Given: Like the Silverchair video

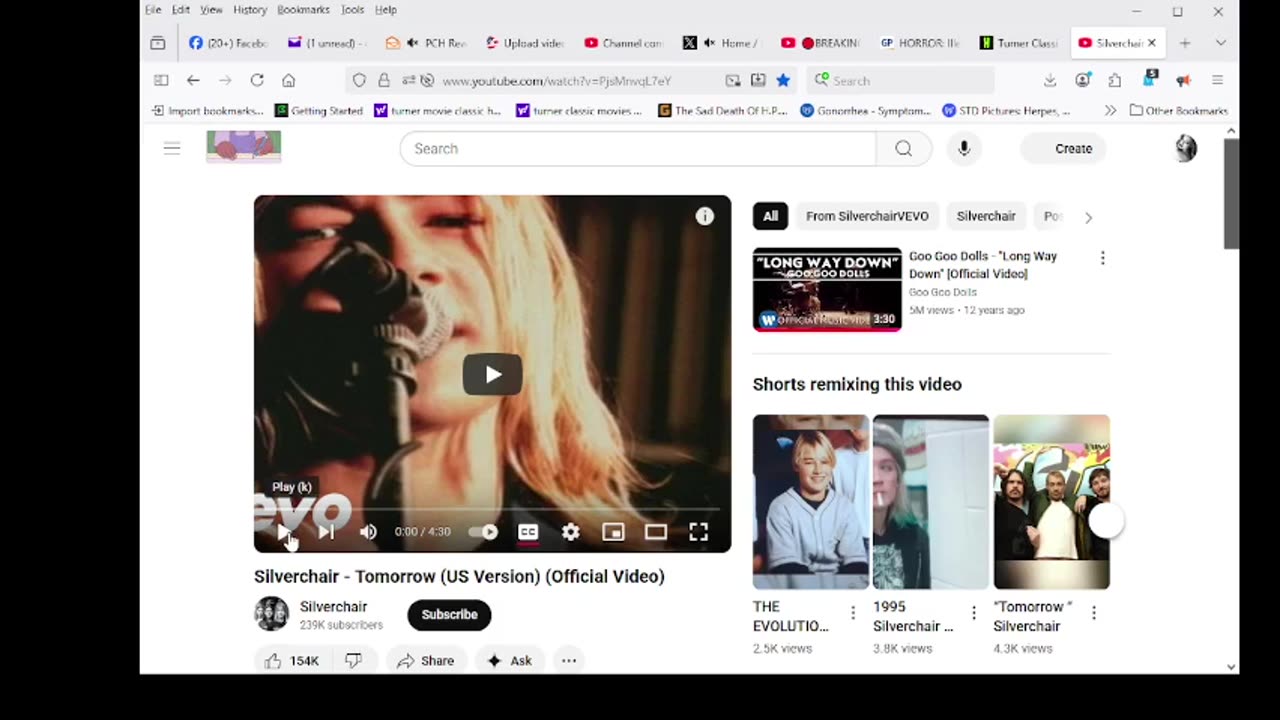Looking at the screenshot, I should click(x=291, y=661).
